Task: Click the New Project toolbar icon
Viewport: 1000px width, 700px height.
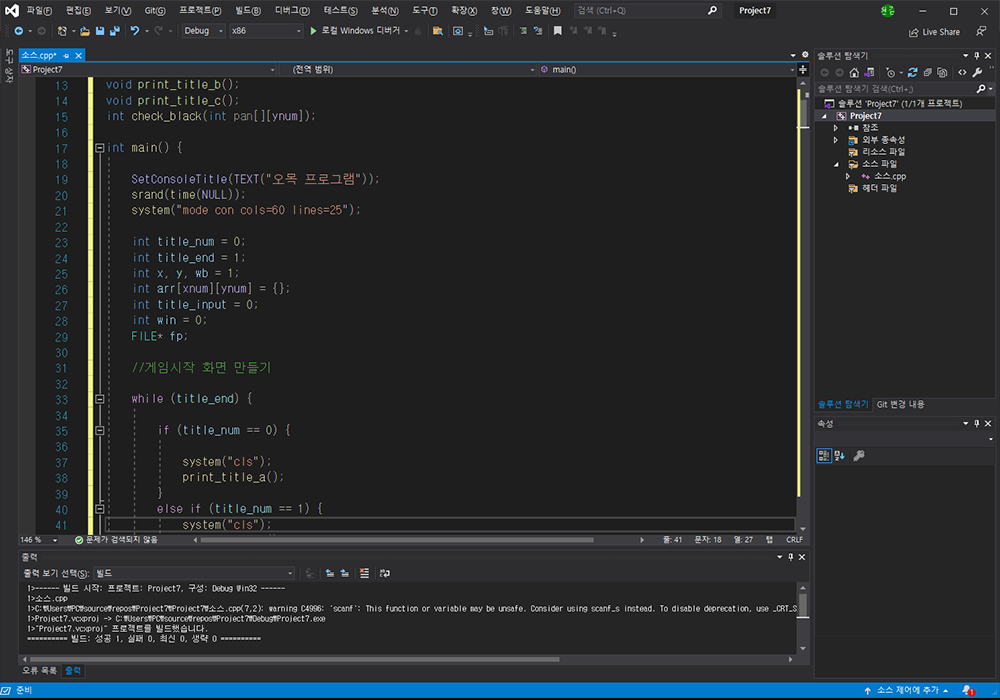Action: (62, 31)
